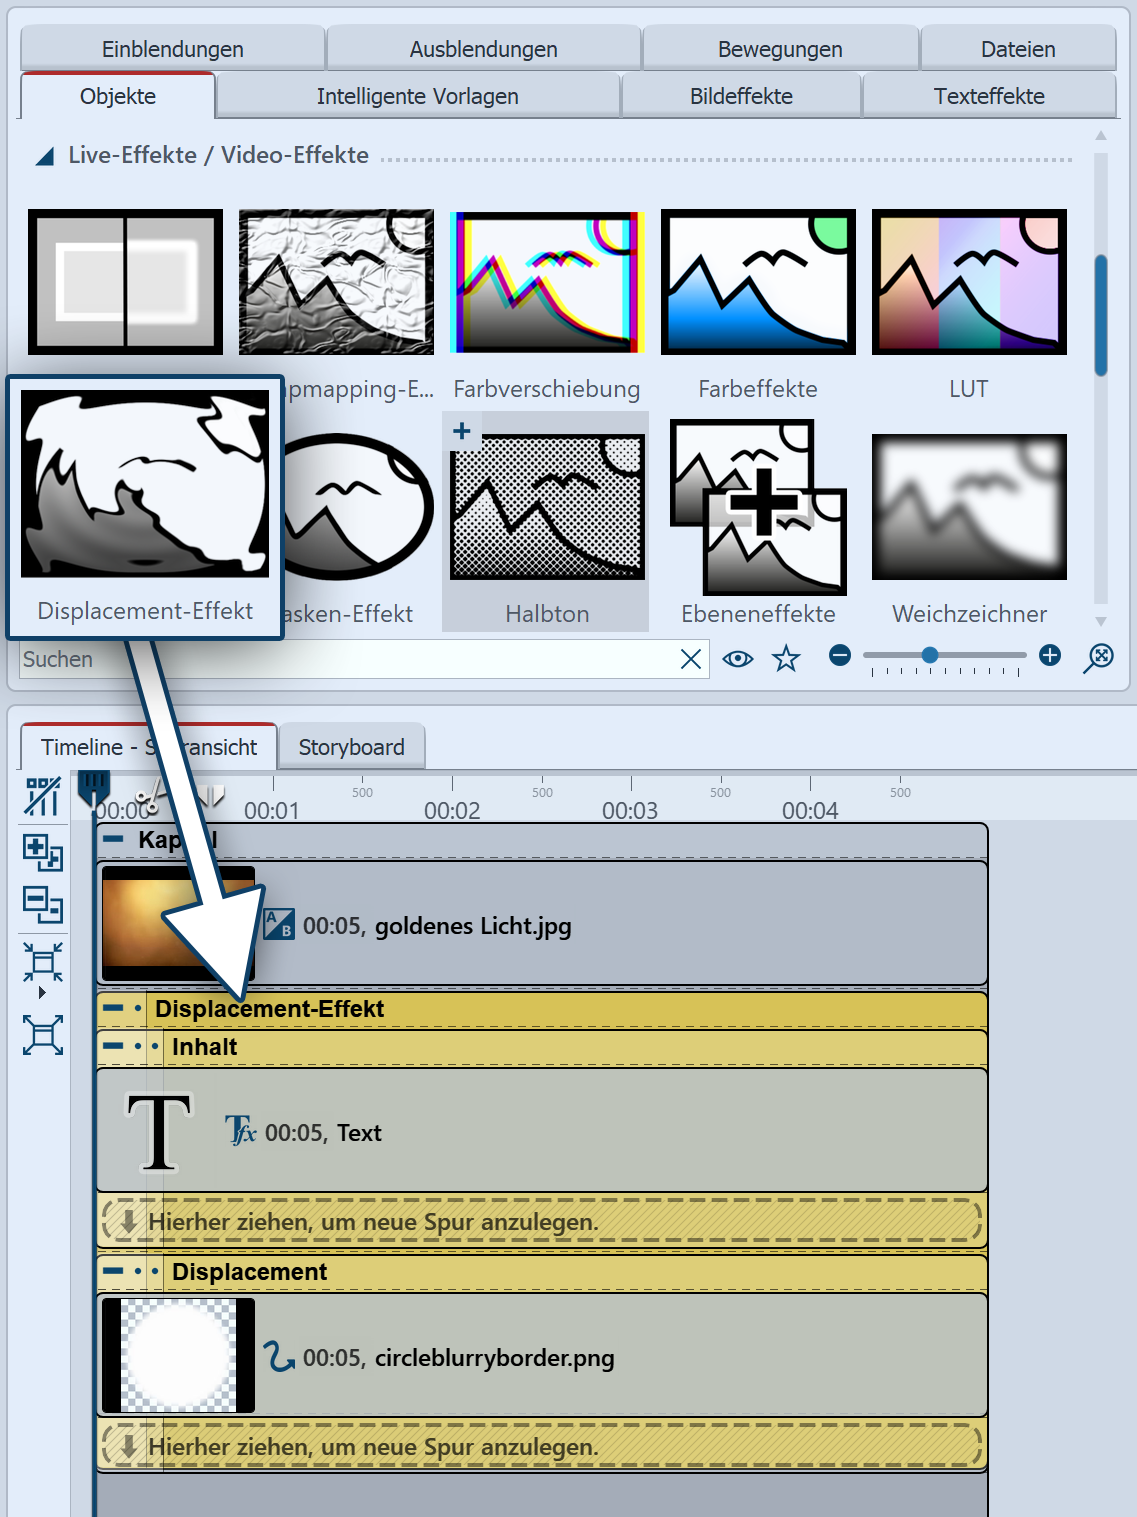Pick the Ebeneneffekte effect icon

pos(758,508)
